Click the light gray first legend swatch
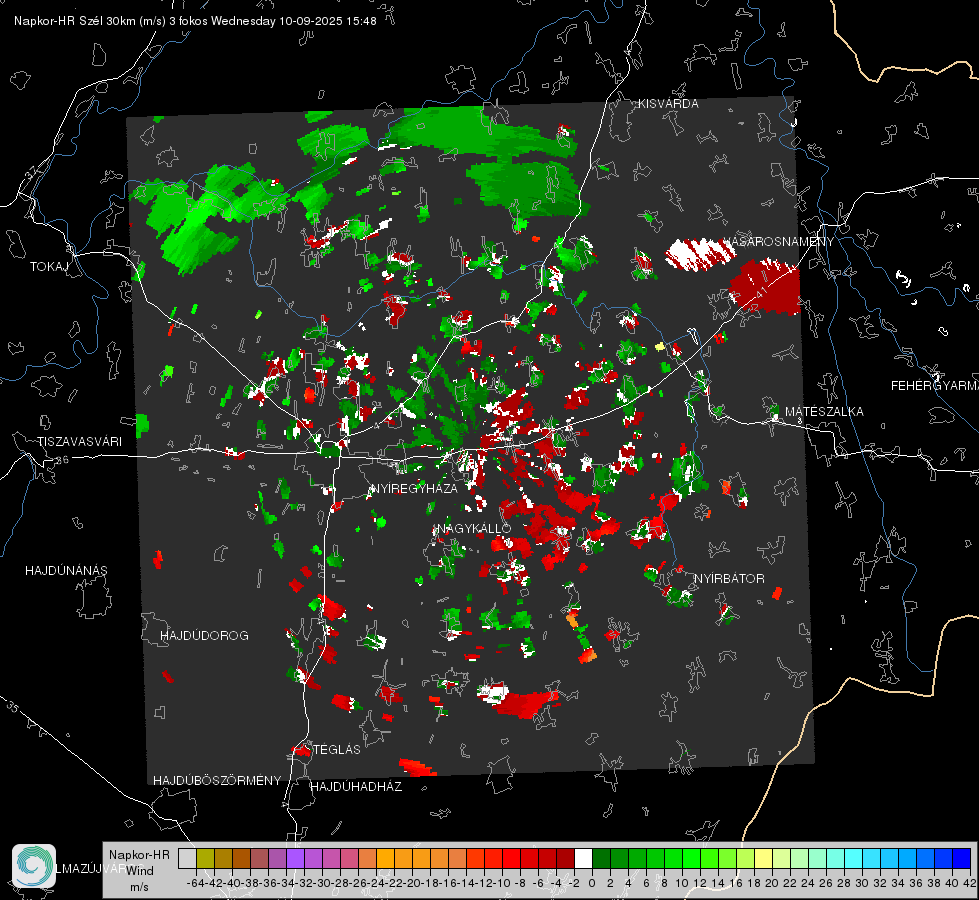 [187, 858]
